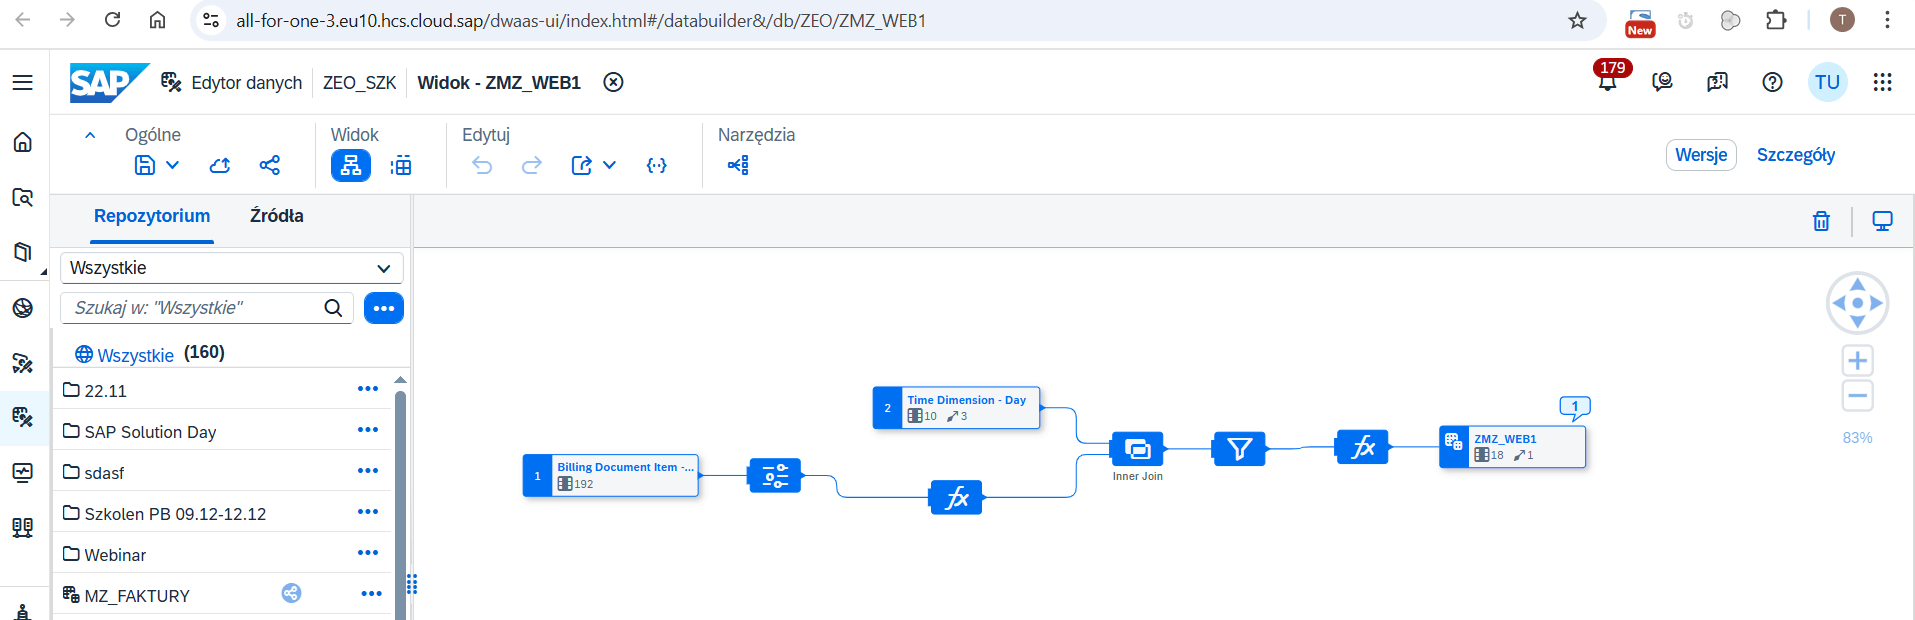Image resolution: width=1915 pixels, height=620 pixels.
Task: Open the curly braces code preview icon
Action: coord(657,165)
